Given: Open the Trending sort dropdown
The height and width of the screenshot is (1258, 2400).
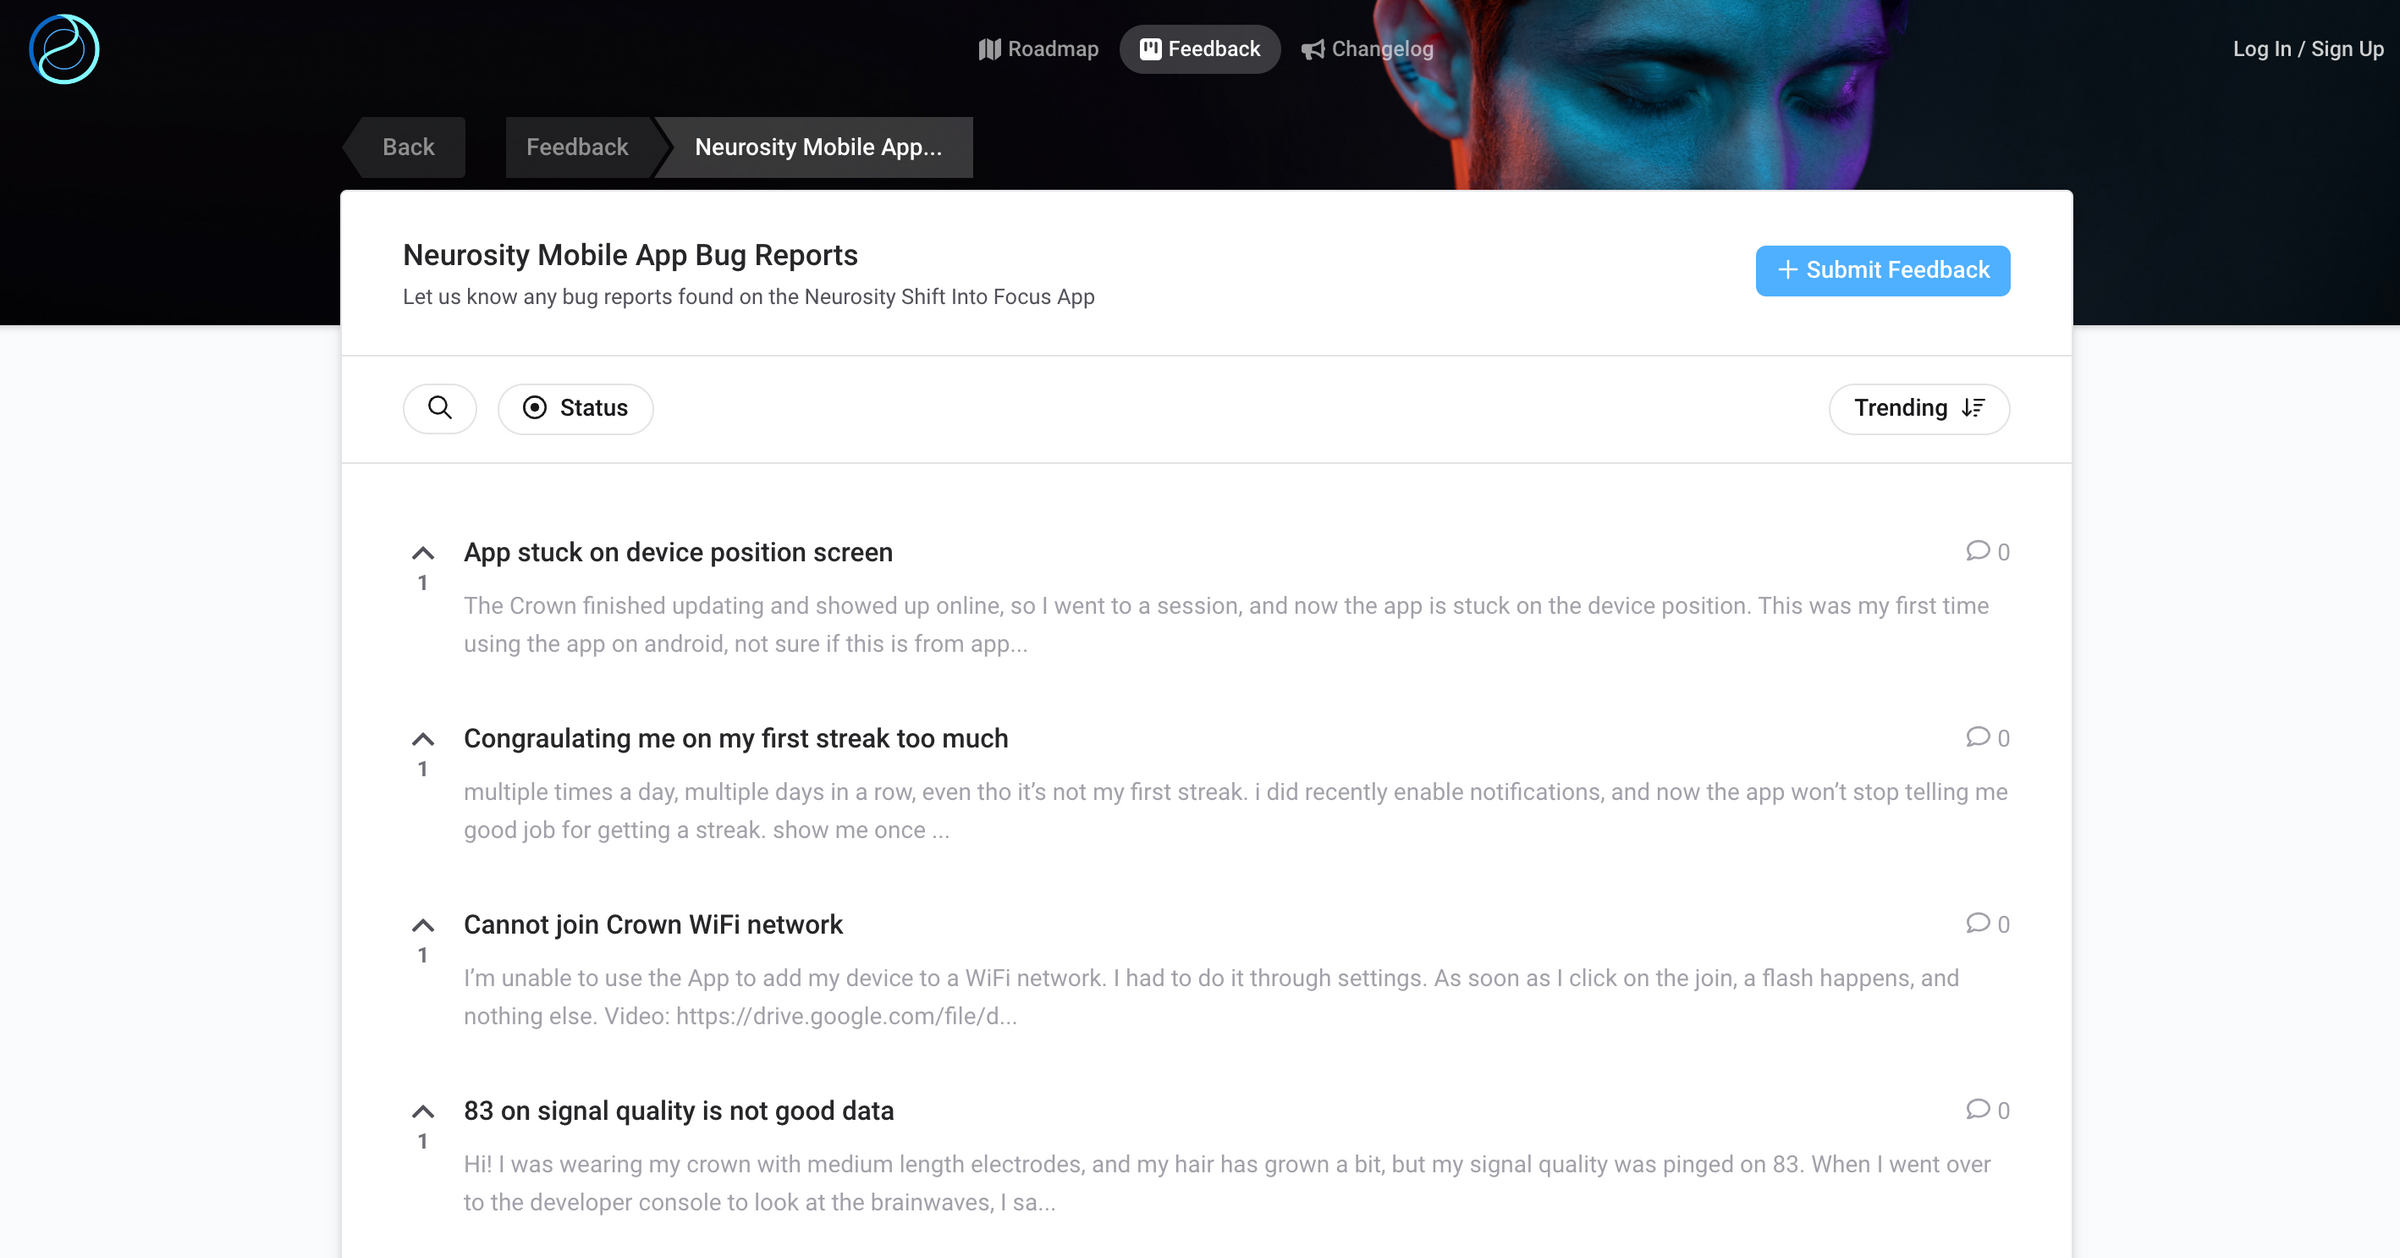Looking at the screenshot, I should [x=1918, y=408].
